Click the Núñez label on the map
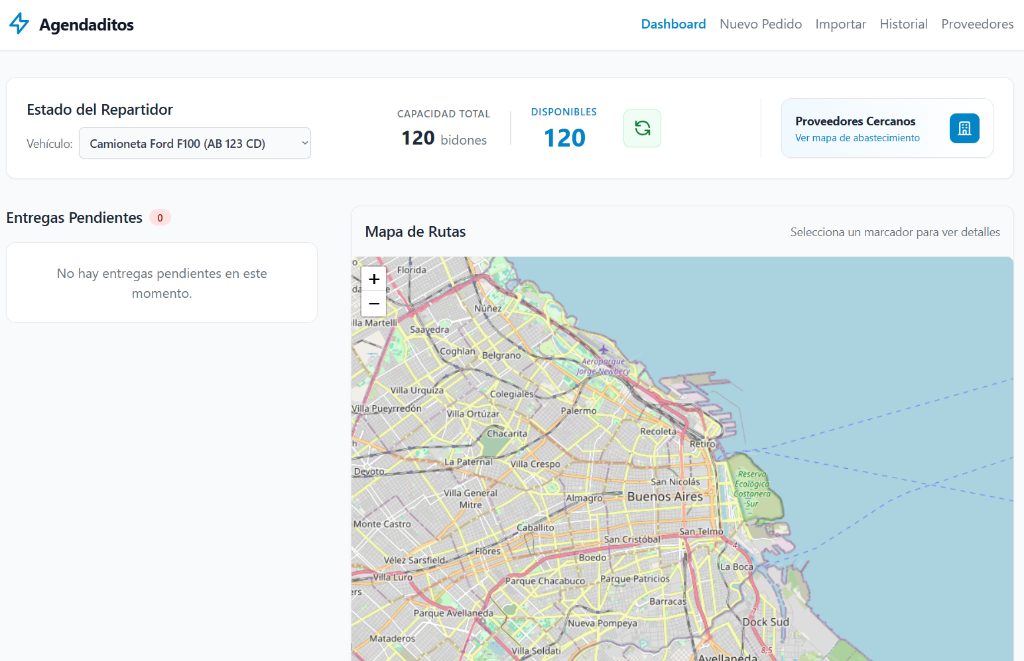This screenshot has height=661, width=1024. pyautogui.click(x=488, y=308)
